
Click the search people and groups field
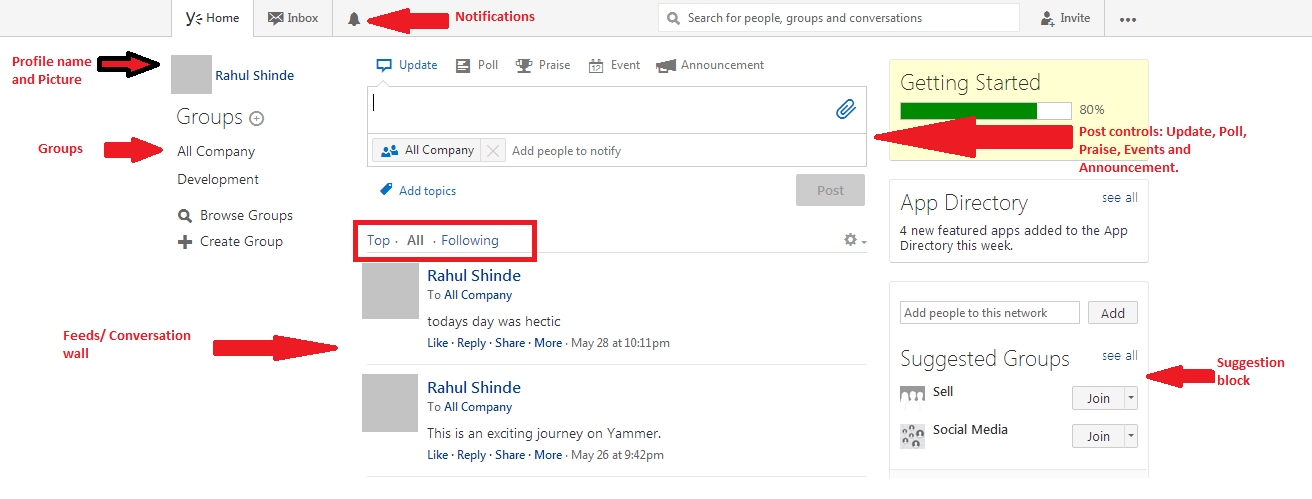[x=838, y=18]
